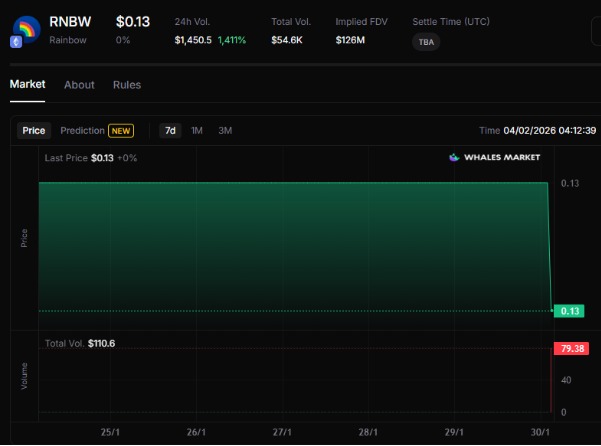Click the red volume bar at 30/1
Screen dimensions: 601x446
pyautogui.click(x=551, y=380)
